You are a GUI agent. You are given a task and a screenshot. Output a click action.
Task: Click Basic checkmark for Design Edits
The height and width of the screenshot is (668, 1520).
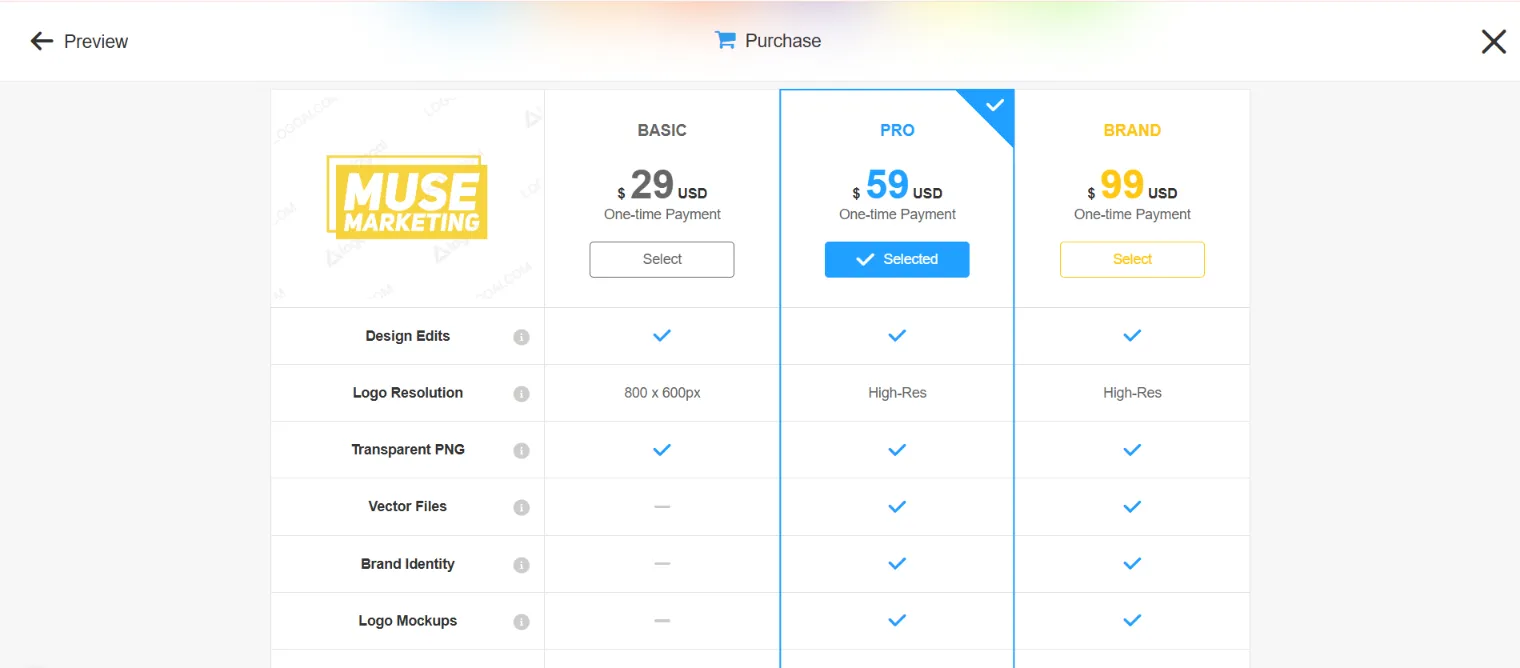click(662, 336)
